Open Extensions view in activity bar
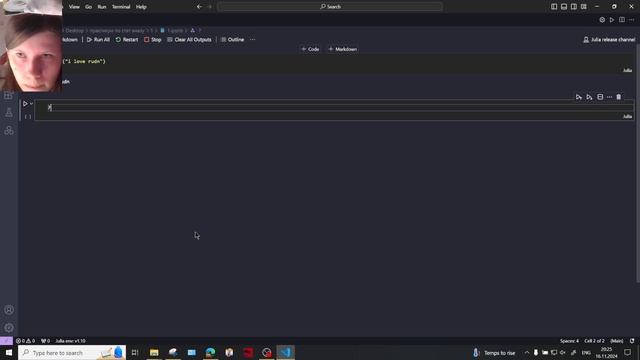 pos(9,96)
